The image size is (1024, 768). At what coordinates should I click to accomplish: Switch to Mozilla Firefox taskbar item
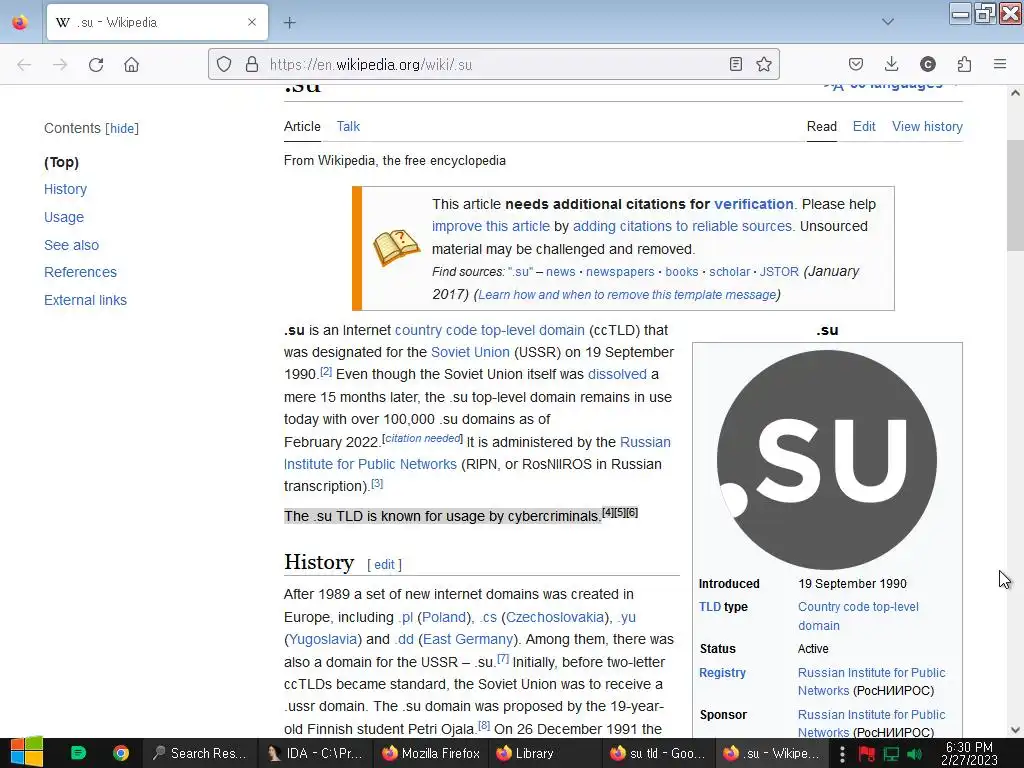tap(431, 753)
